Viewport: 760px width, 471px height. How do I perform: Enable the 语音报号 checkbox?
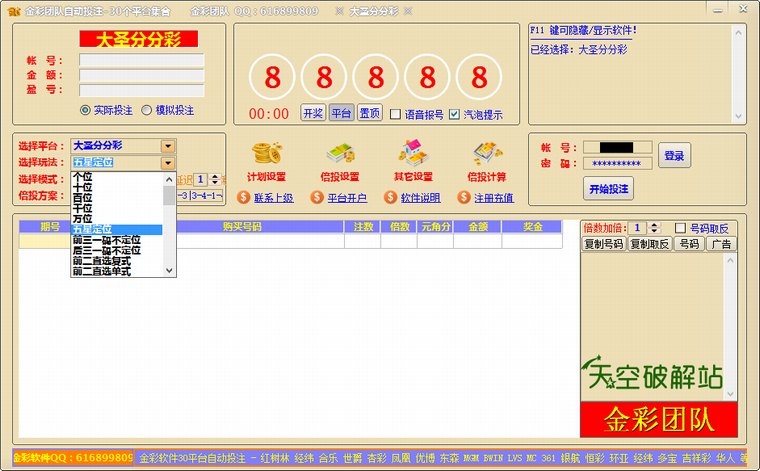point(395,114)
